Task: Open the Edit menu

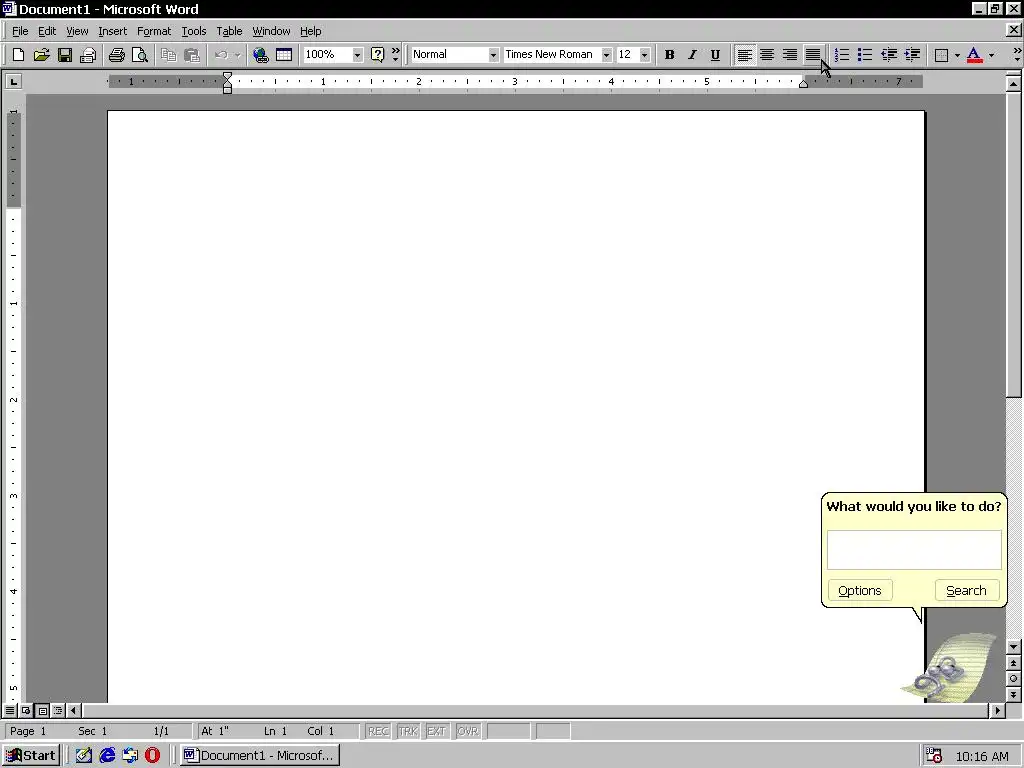Action: (x=46, y=31)
